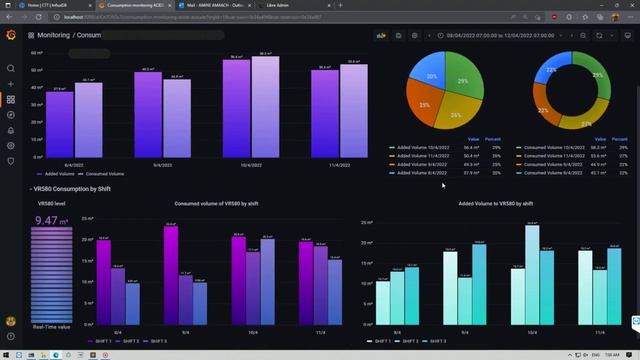Click the blue 20% pie chart slice
The image size is (640, 360).
430,71
